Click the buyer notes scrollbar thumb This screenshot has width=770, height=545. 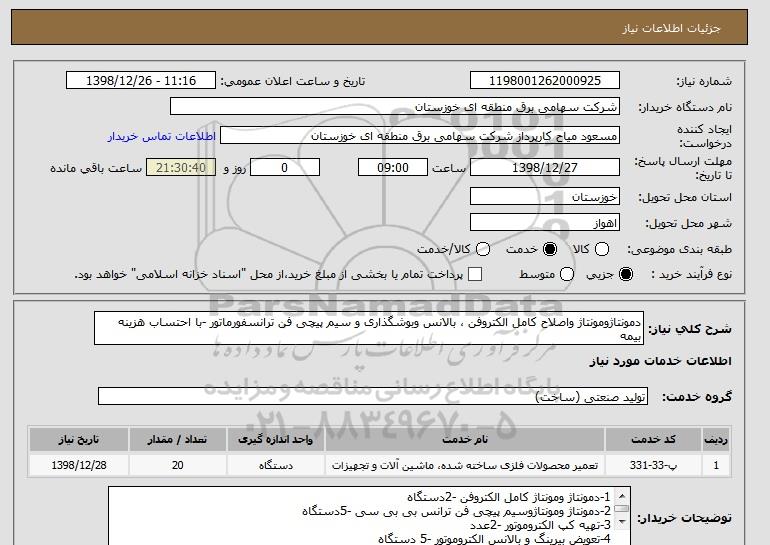tap(622, 509)
